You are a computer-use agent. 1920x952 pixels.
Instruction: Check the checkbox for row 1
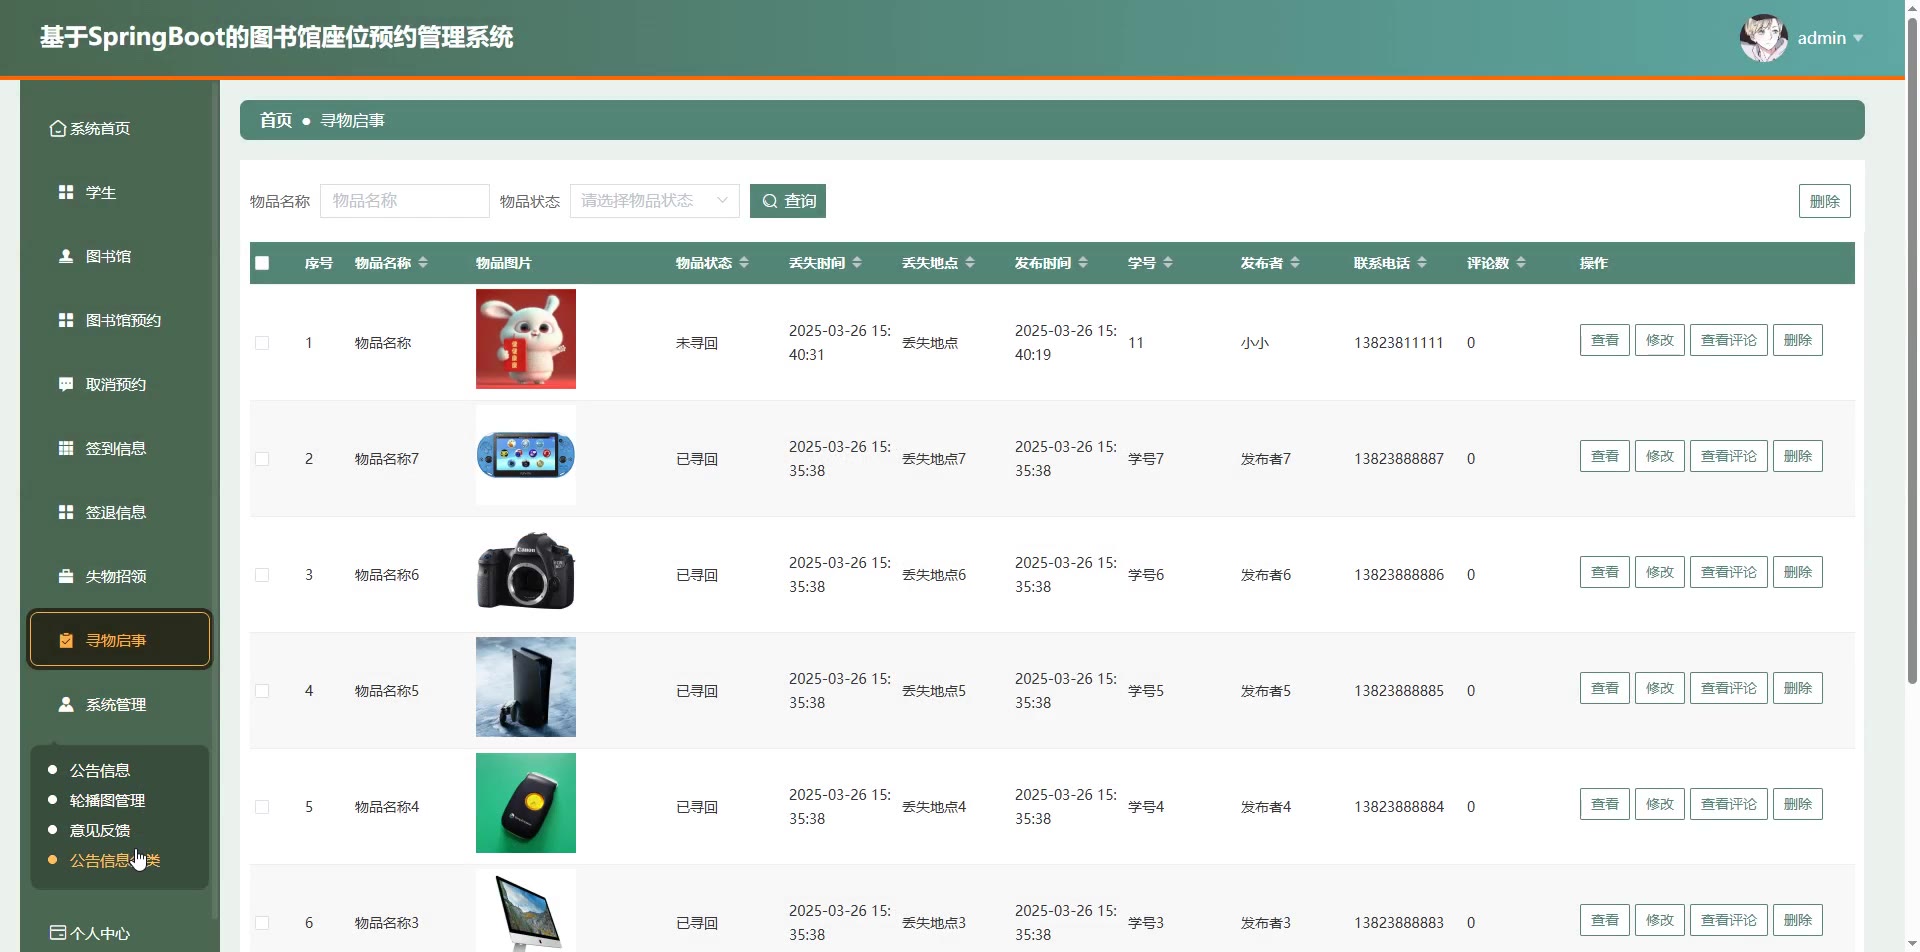[x=262, y=343]
